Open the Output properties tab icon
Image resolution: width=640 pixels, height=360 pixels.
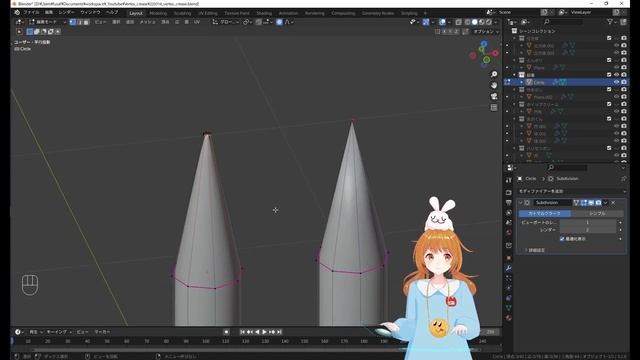[509, 202]
